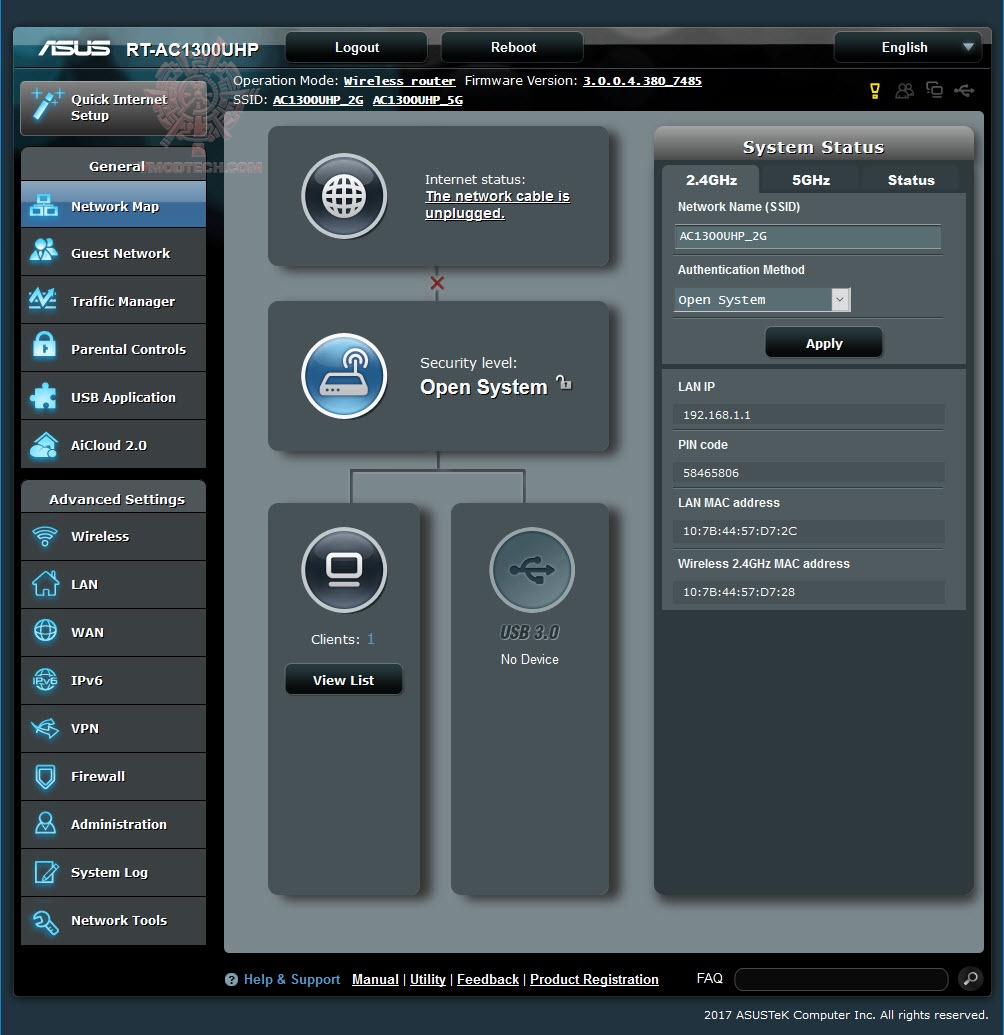The width and height of the screenshot is (1004, 1035).
Task: Open USB Application page
Action: click(114, 397)
